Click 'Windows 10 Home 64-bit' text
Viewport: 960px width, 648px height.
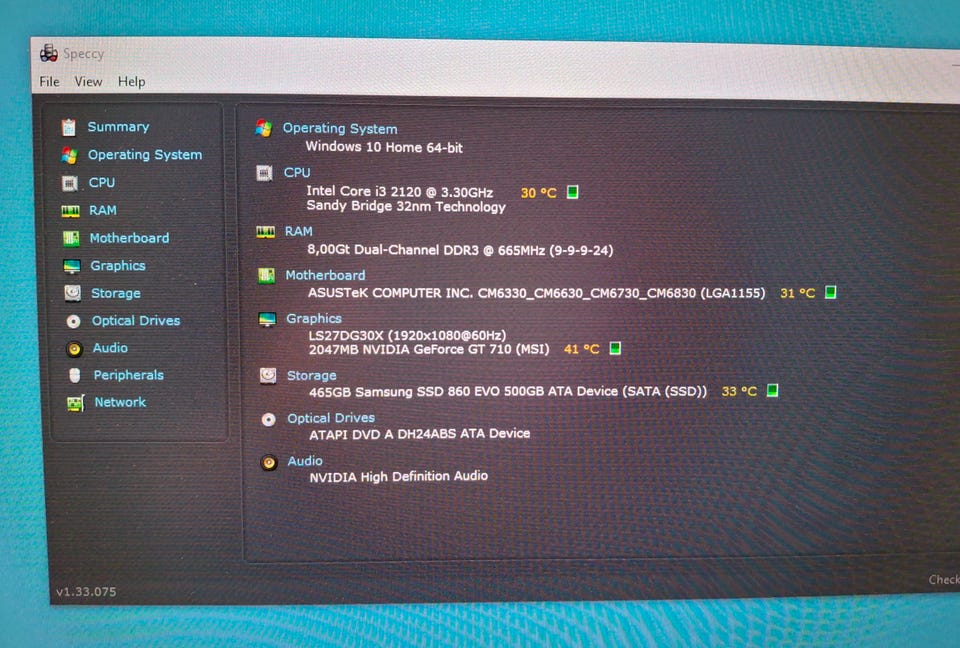(384, 147)
